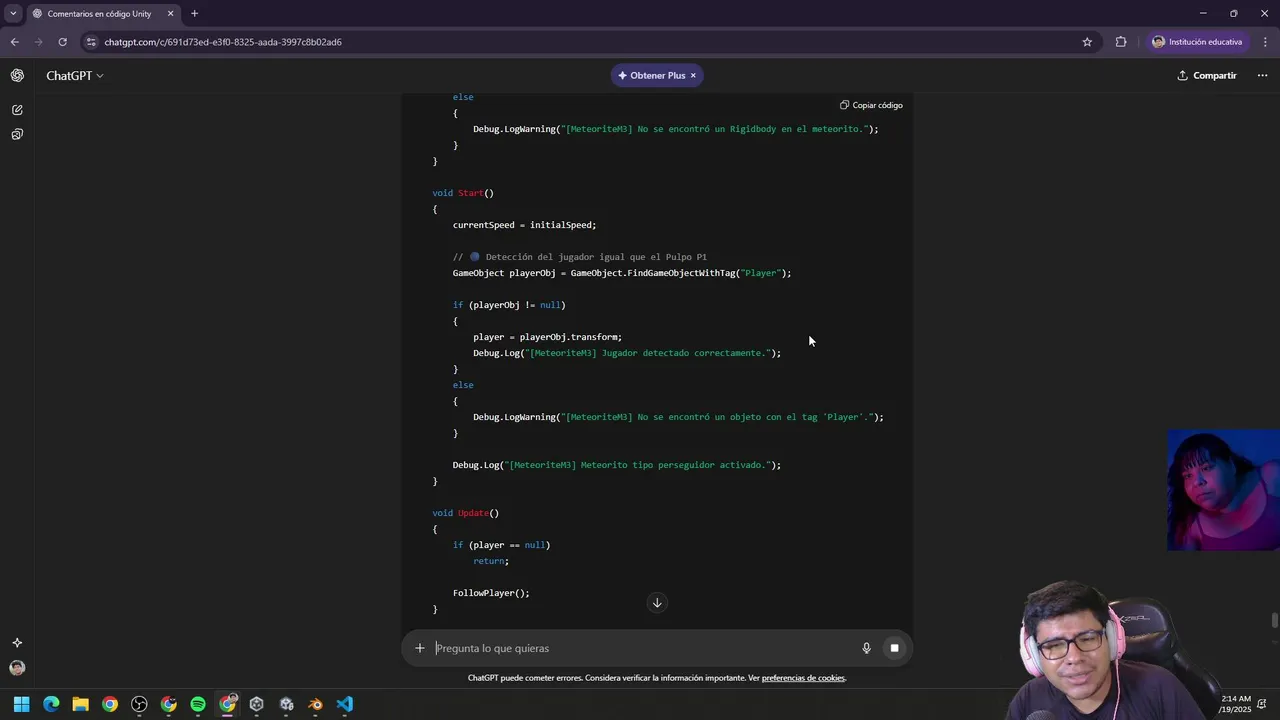
Task: Open the Chrome three-dot menu
Action: tap(1265, 42)
